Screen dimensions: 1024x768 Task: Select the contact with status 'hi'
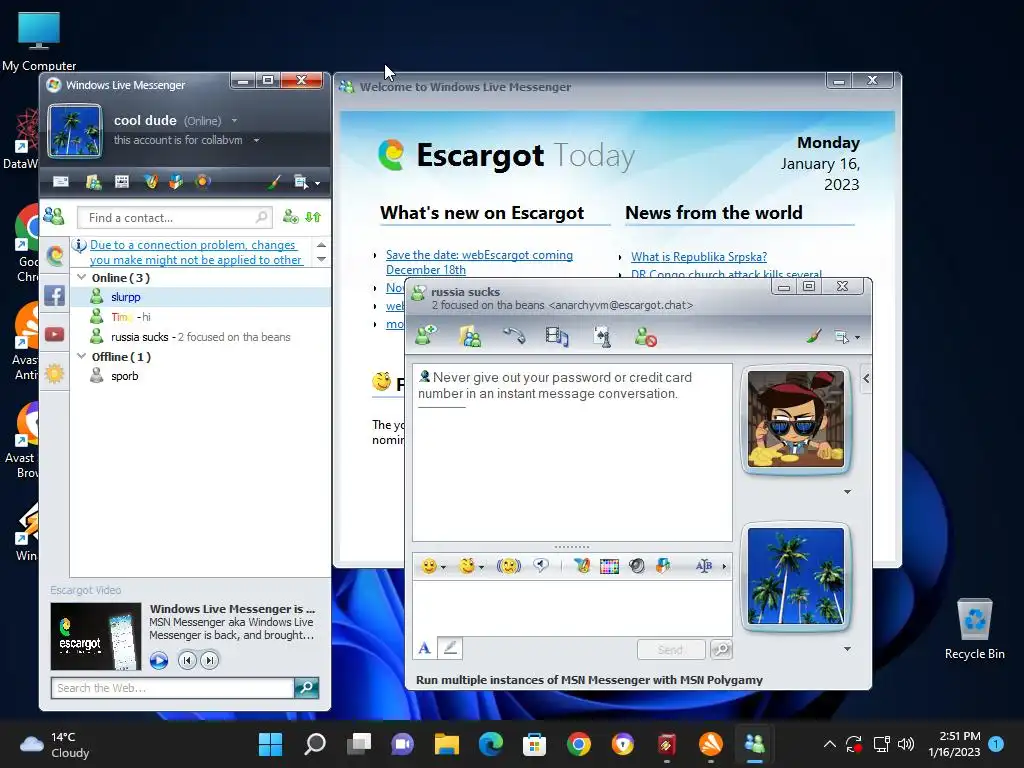pyautogui.click(x=200, y=317)
